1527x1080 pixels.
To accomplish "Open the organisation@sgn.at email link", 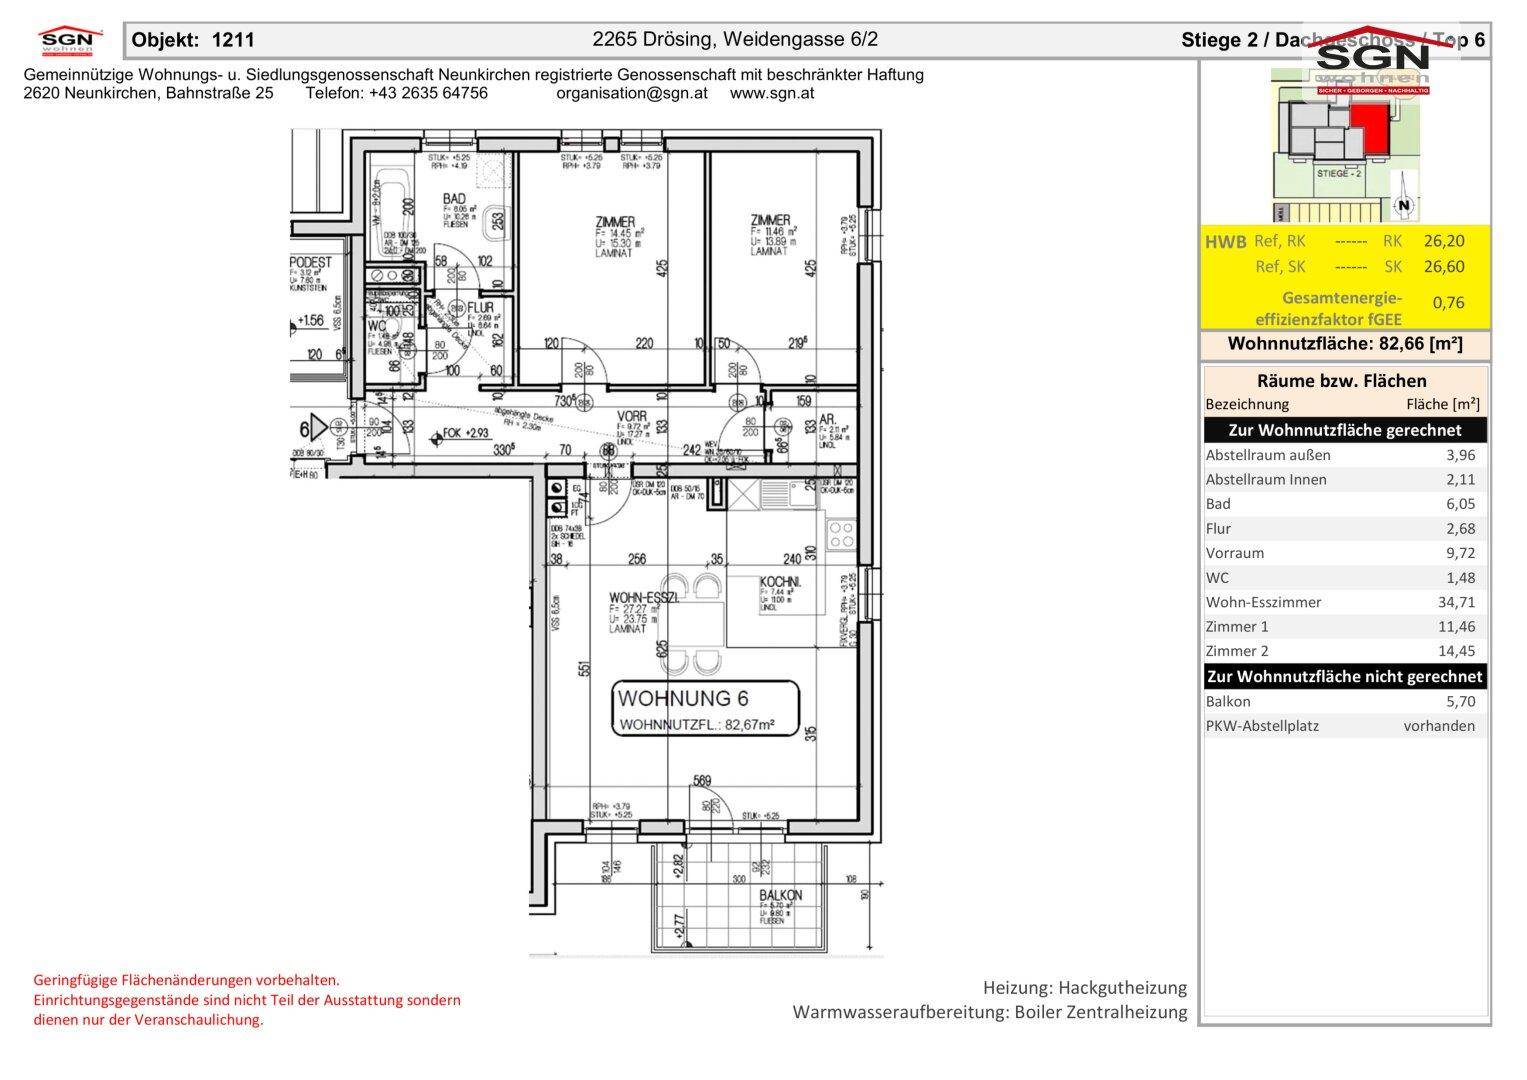I will click(632, 93).
